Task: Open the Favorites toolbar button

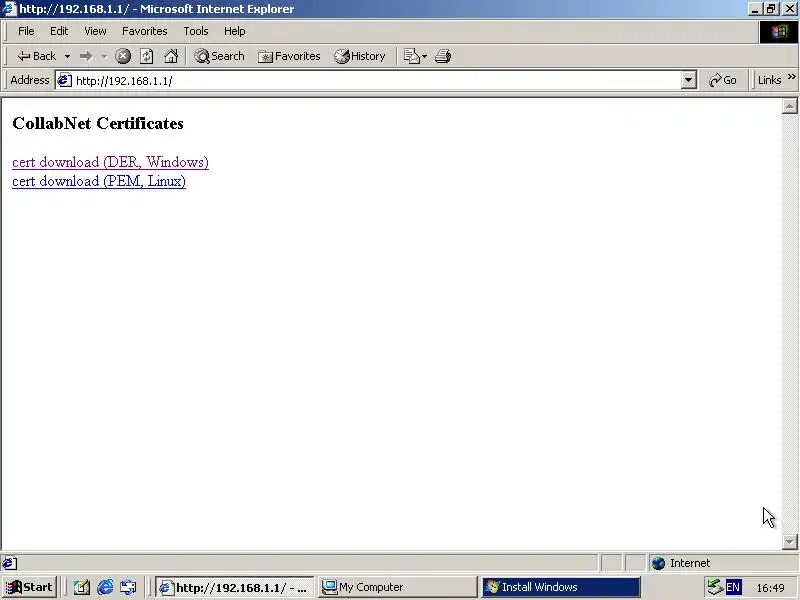Action: (x=289, y=56)
